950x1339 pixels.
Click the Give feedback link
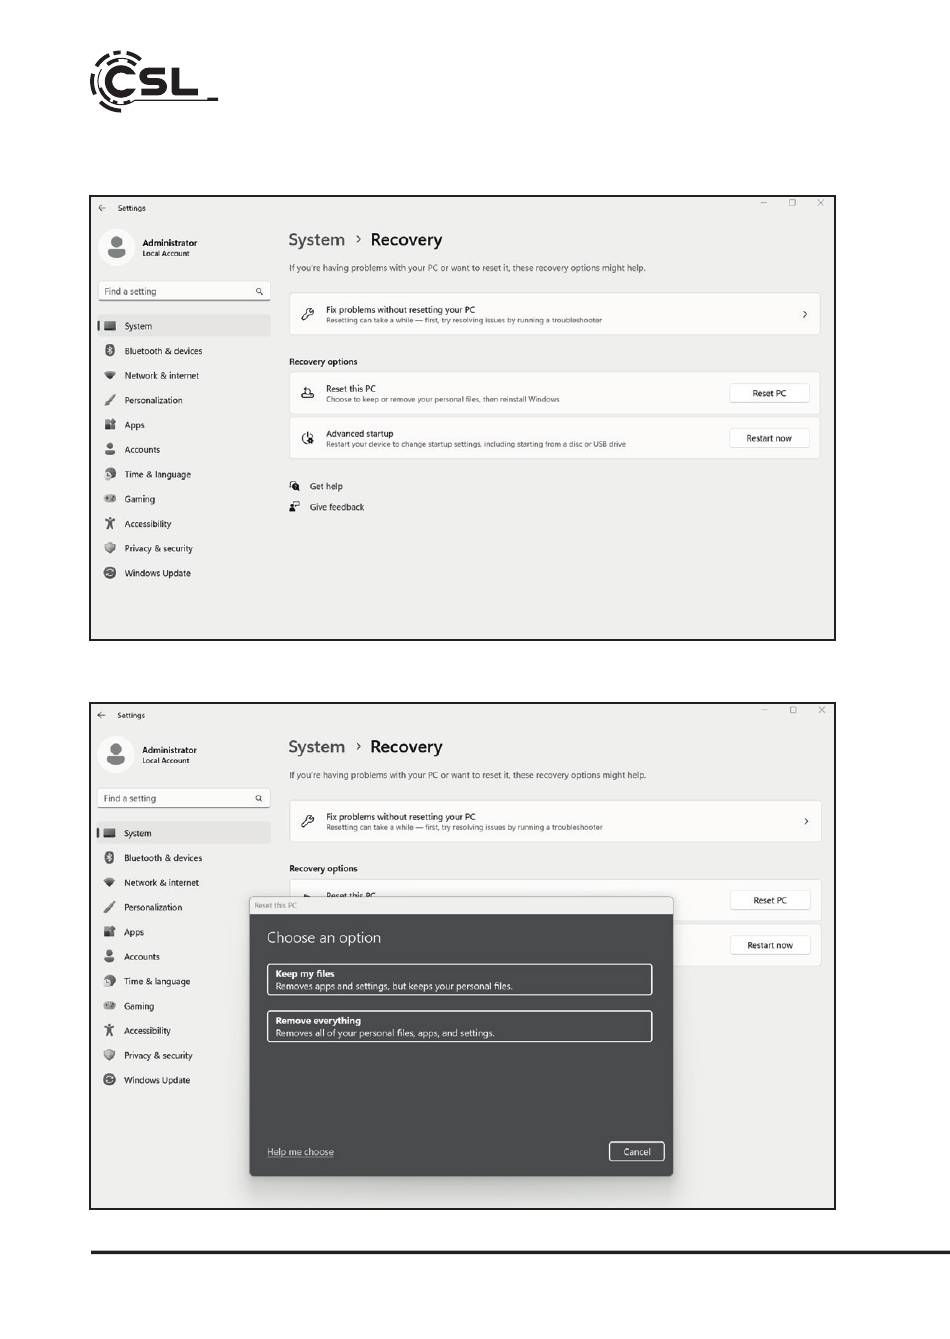coord(337,507)
